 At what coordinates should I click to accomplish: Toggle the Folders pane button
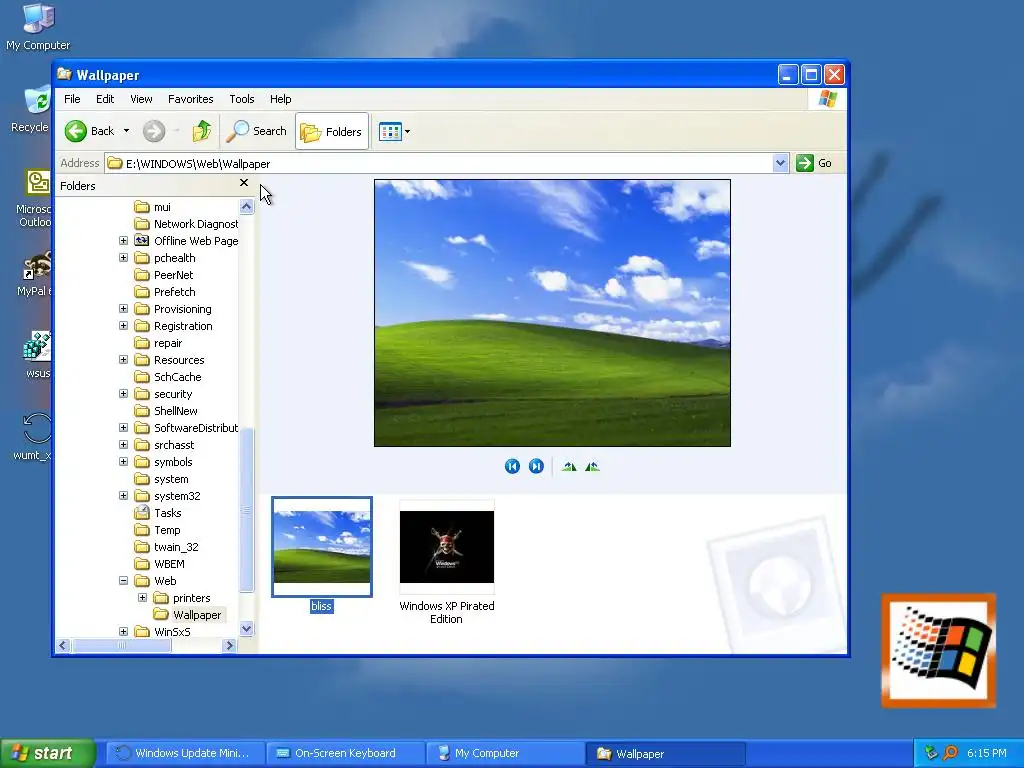(332, 131)
